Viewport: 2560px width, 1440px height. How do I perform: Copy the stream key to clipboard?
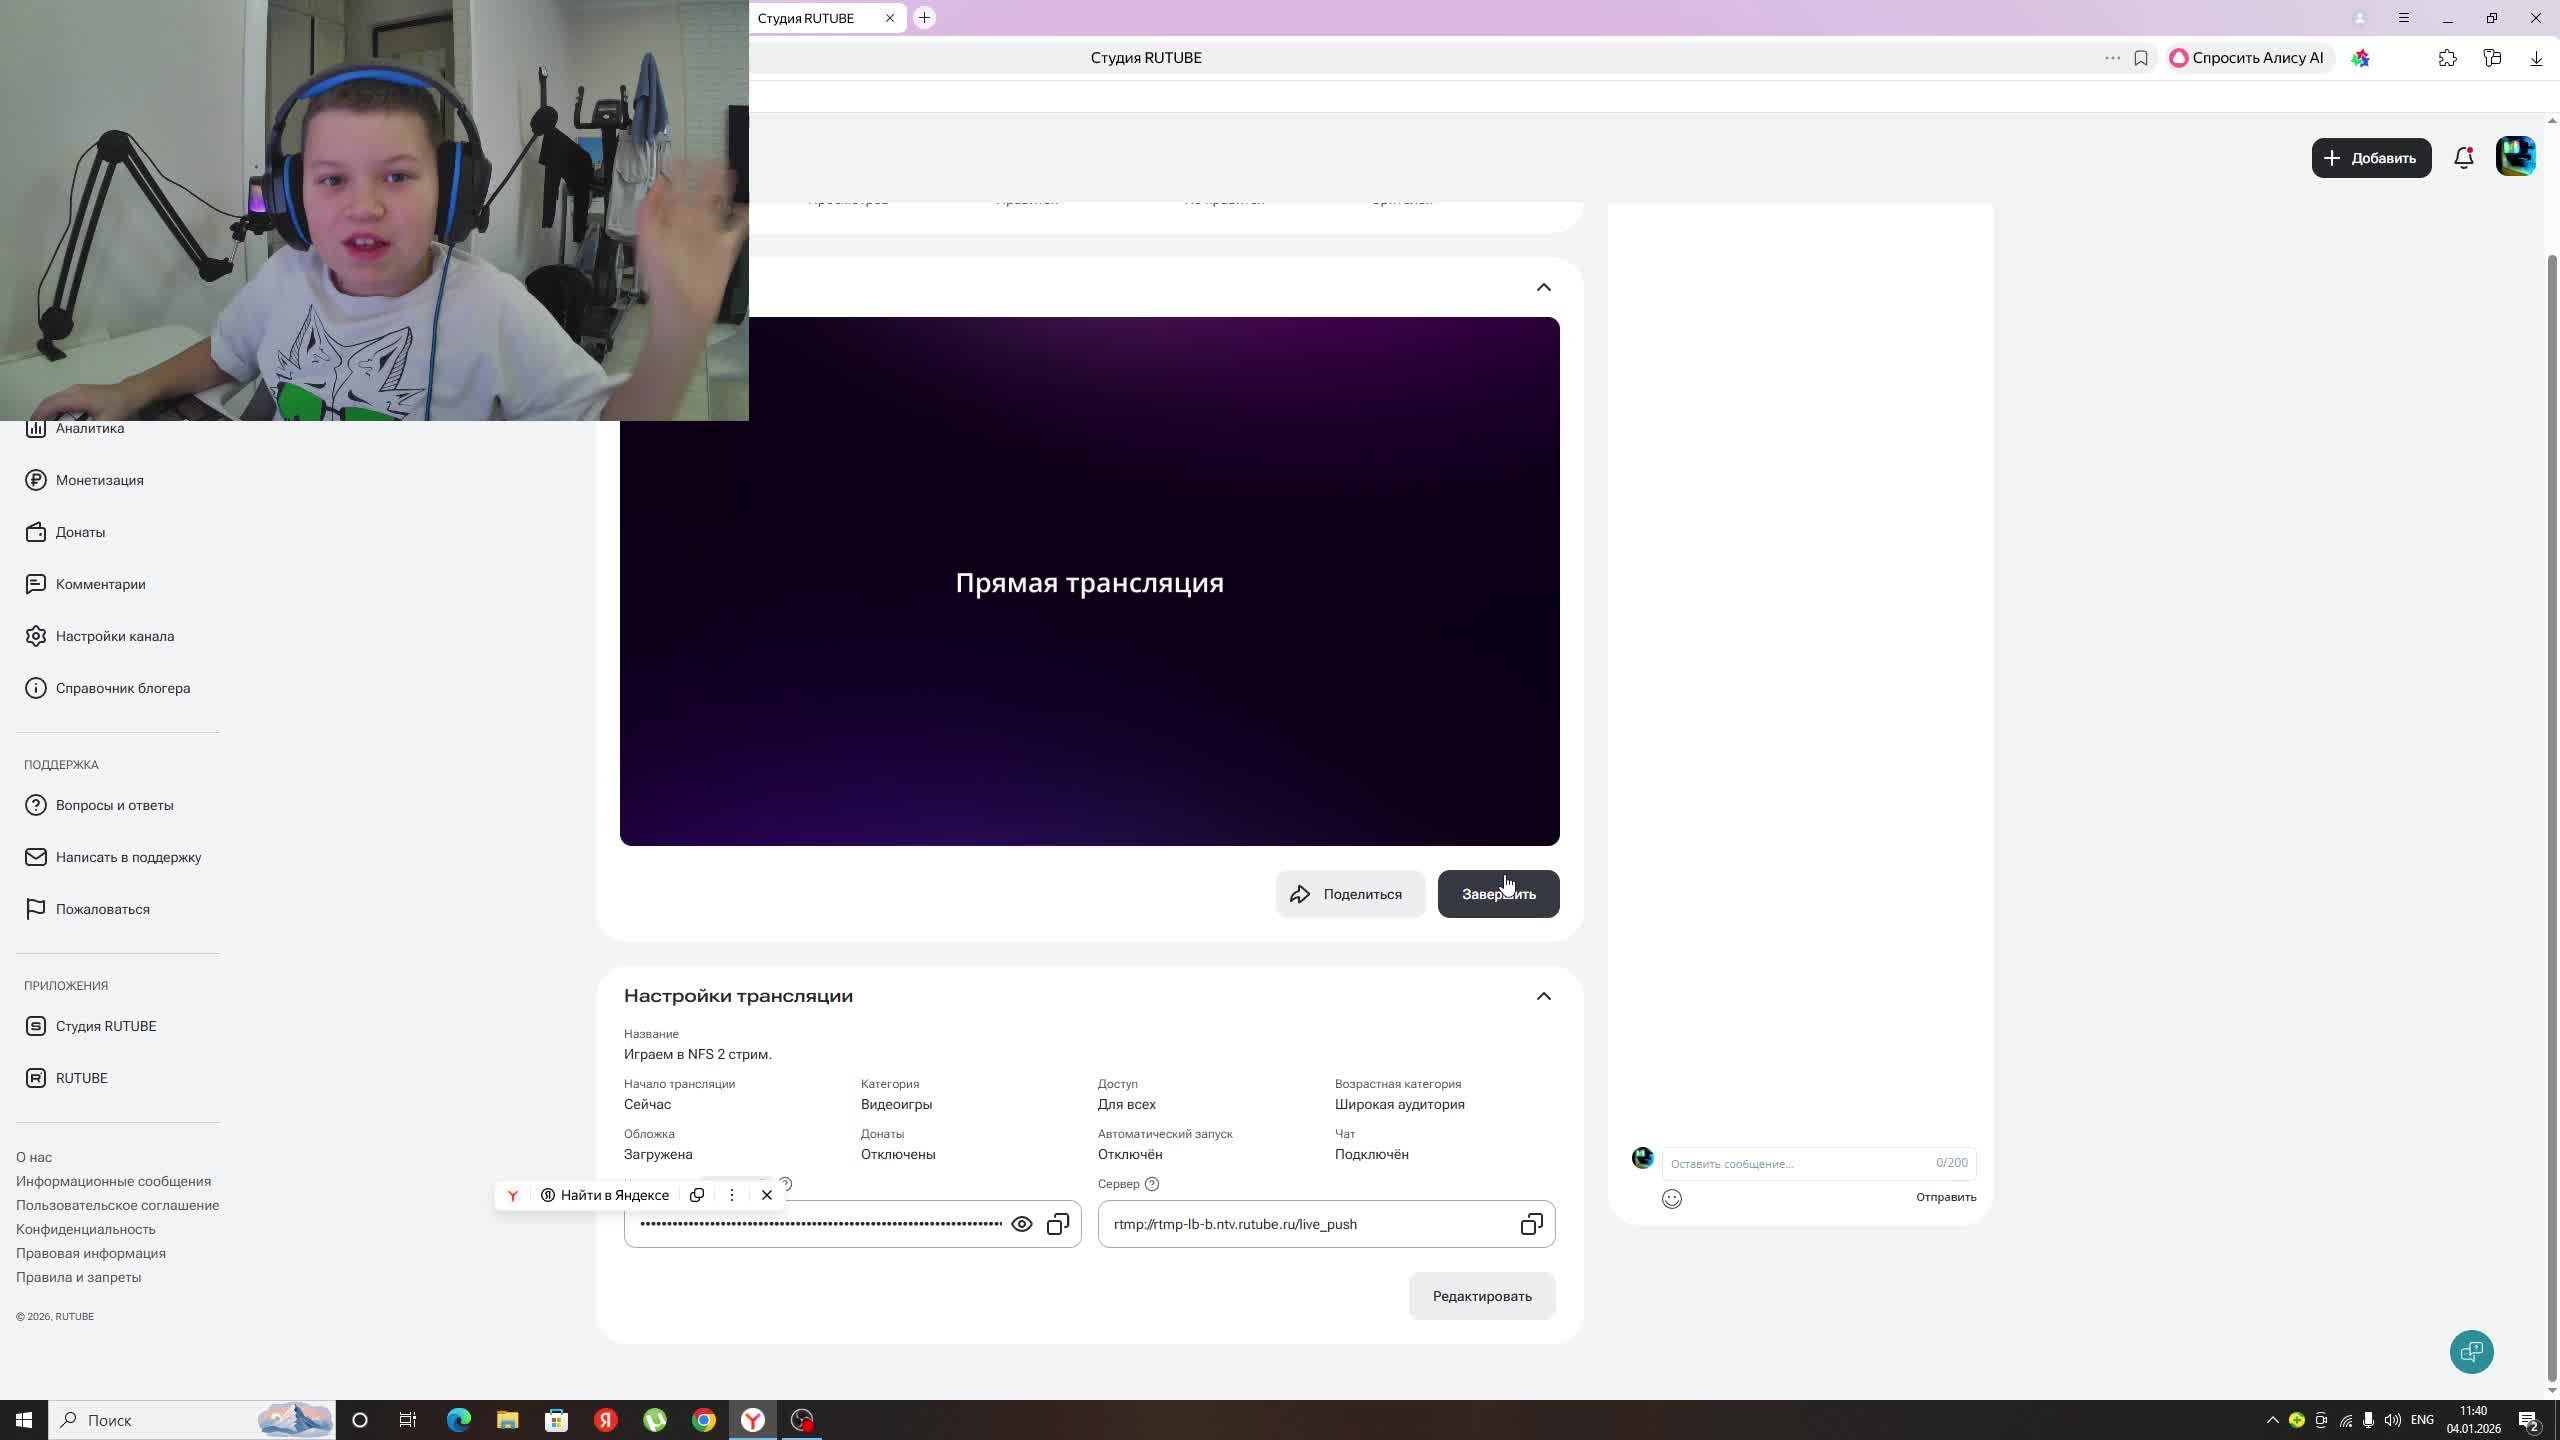(x=1058, y=1224)
